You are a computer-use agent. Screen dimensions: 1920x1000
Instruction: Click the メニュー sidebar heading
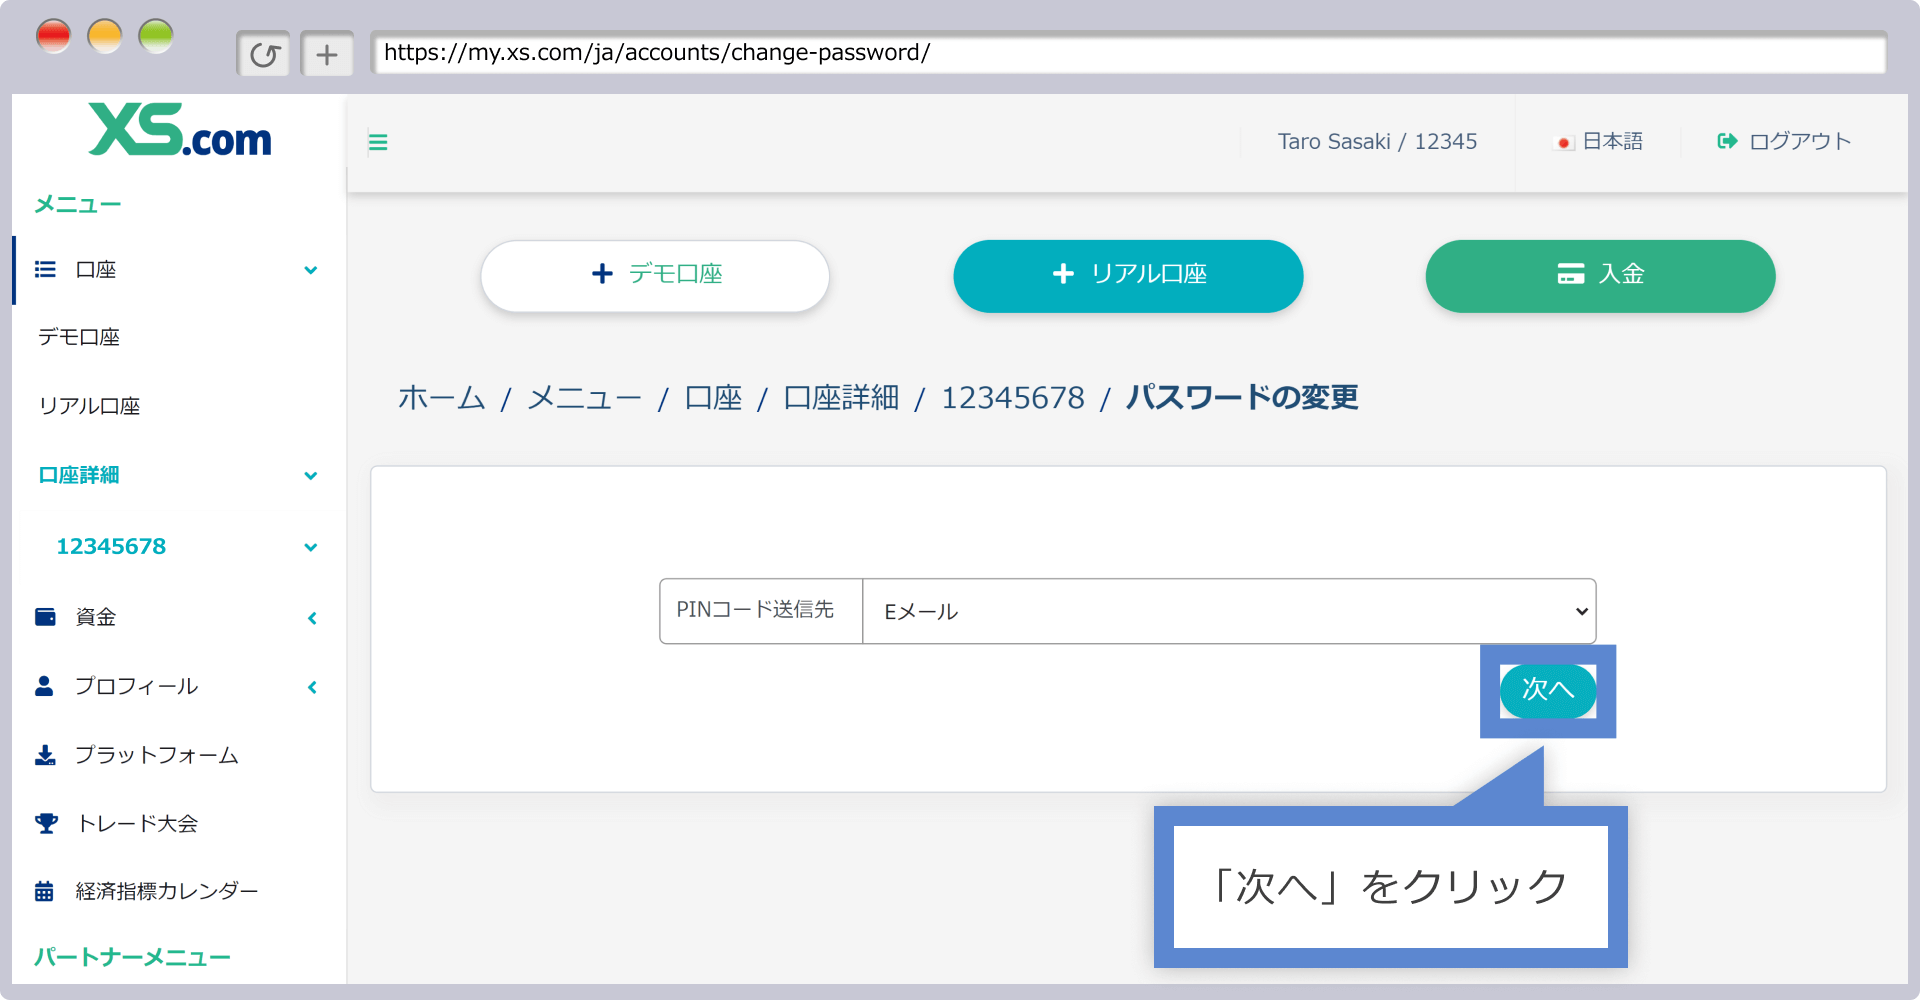(x=77, y=205)
